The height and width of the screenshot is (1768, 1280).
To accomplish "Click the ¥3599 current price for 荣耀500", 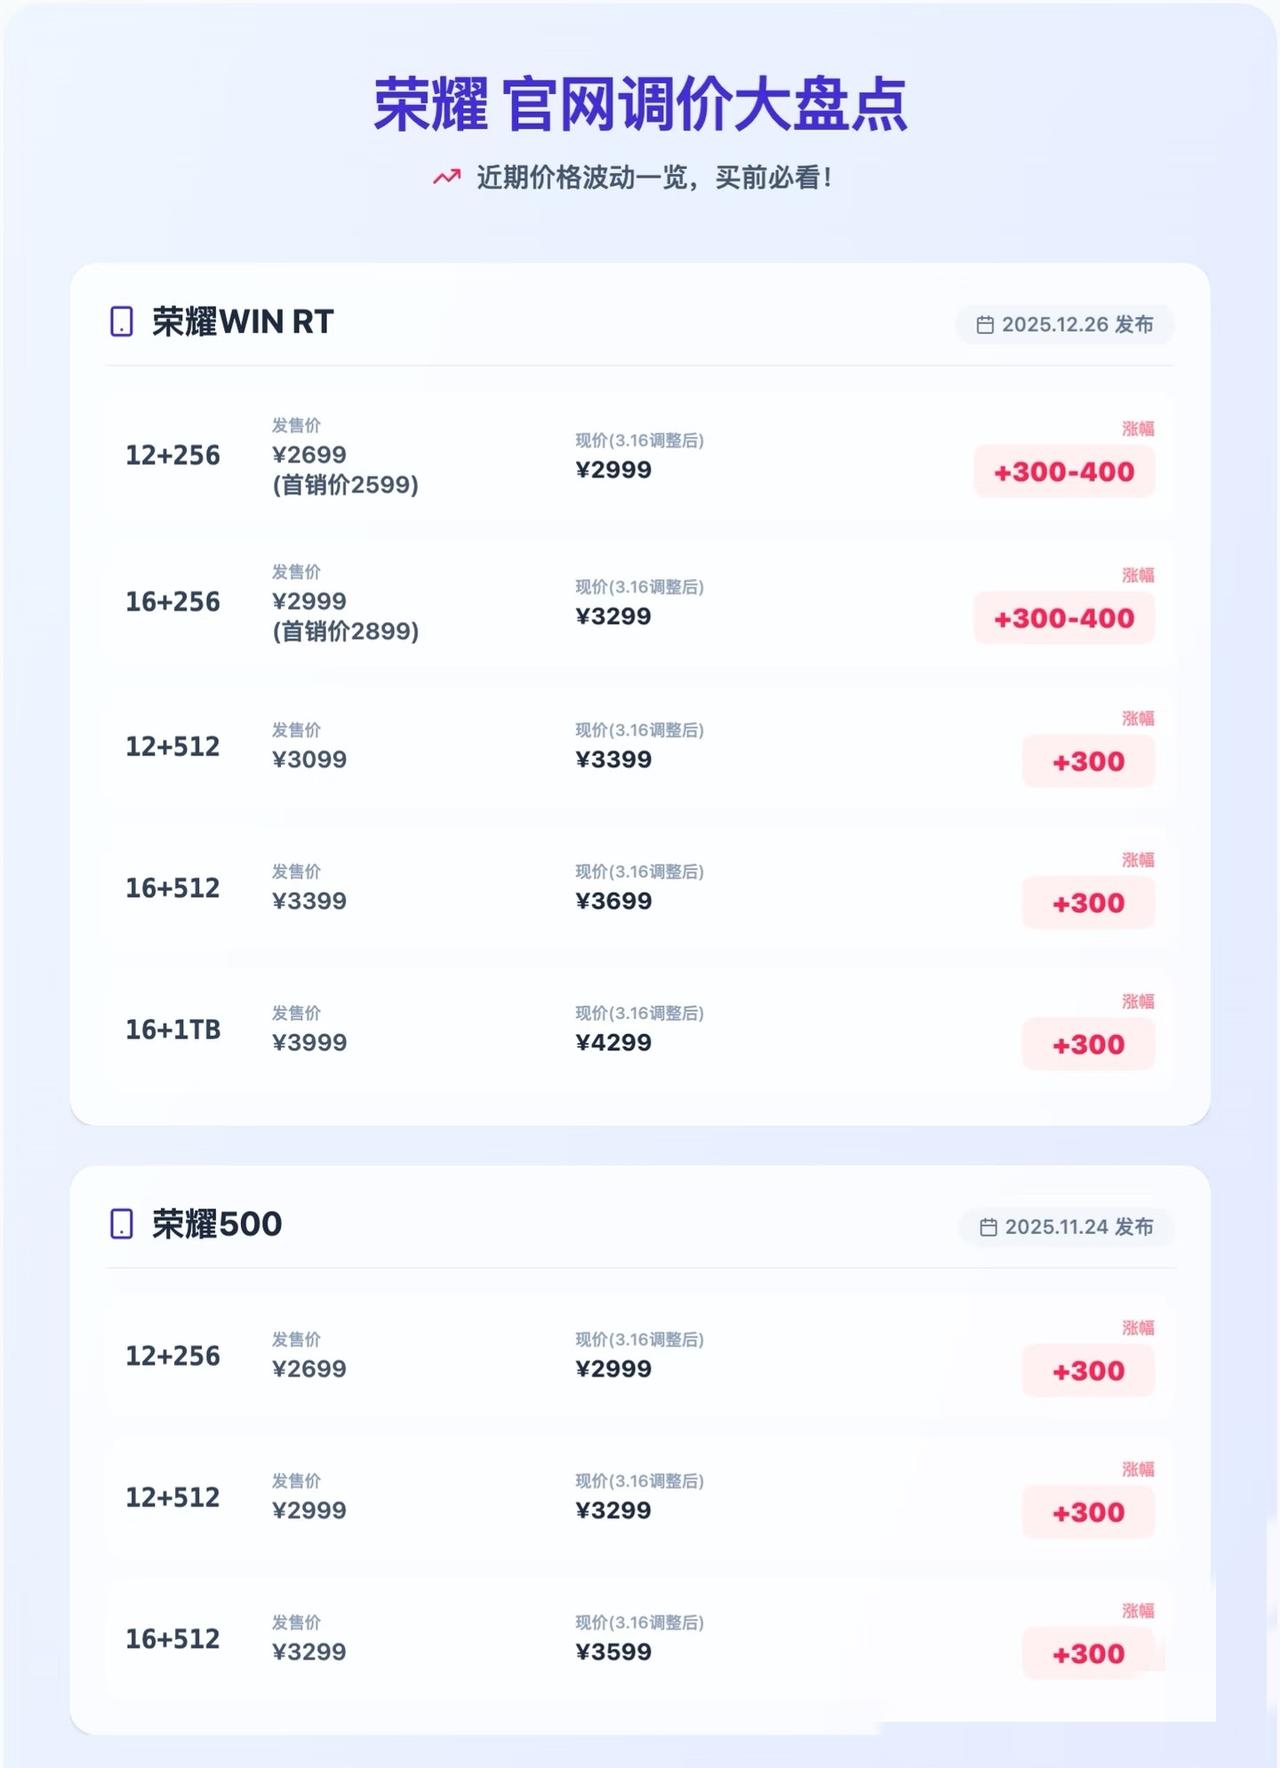I will (x=613, y=1652).
